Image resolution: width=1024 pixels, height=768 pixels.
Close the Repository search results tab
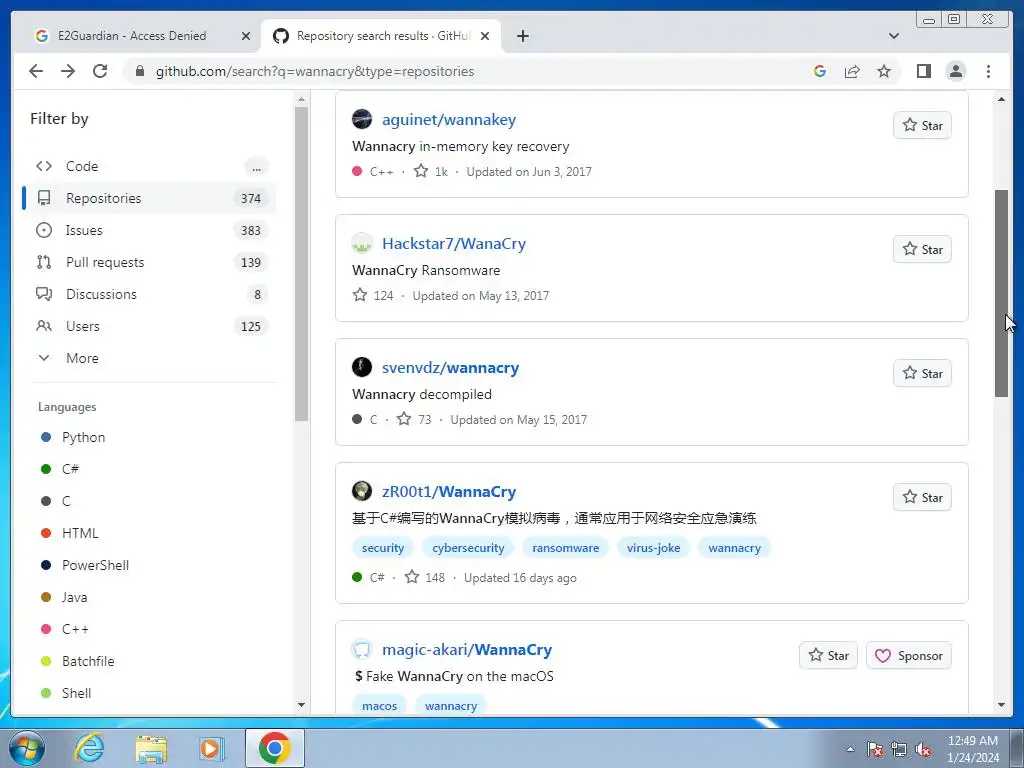click(485, 36)
